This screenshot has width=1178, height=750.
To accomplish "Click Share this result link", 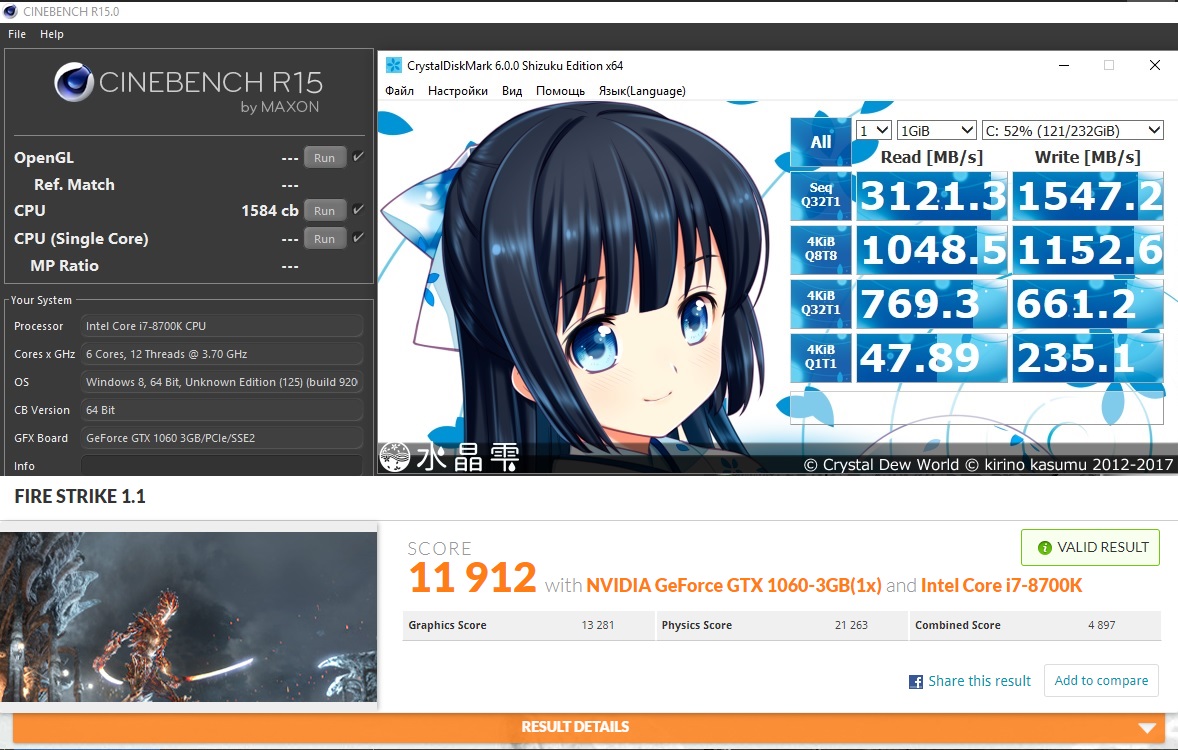I will tap(979, 681).
